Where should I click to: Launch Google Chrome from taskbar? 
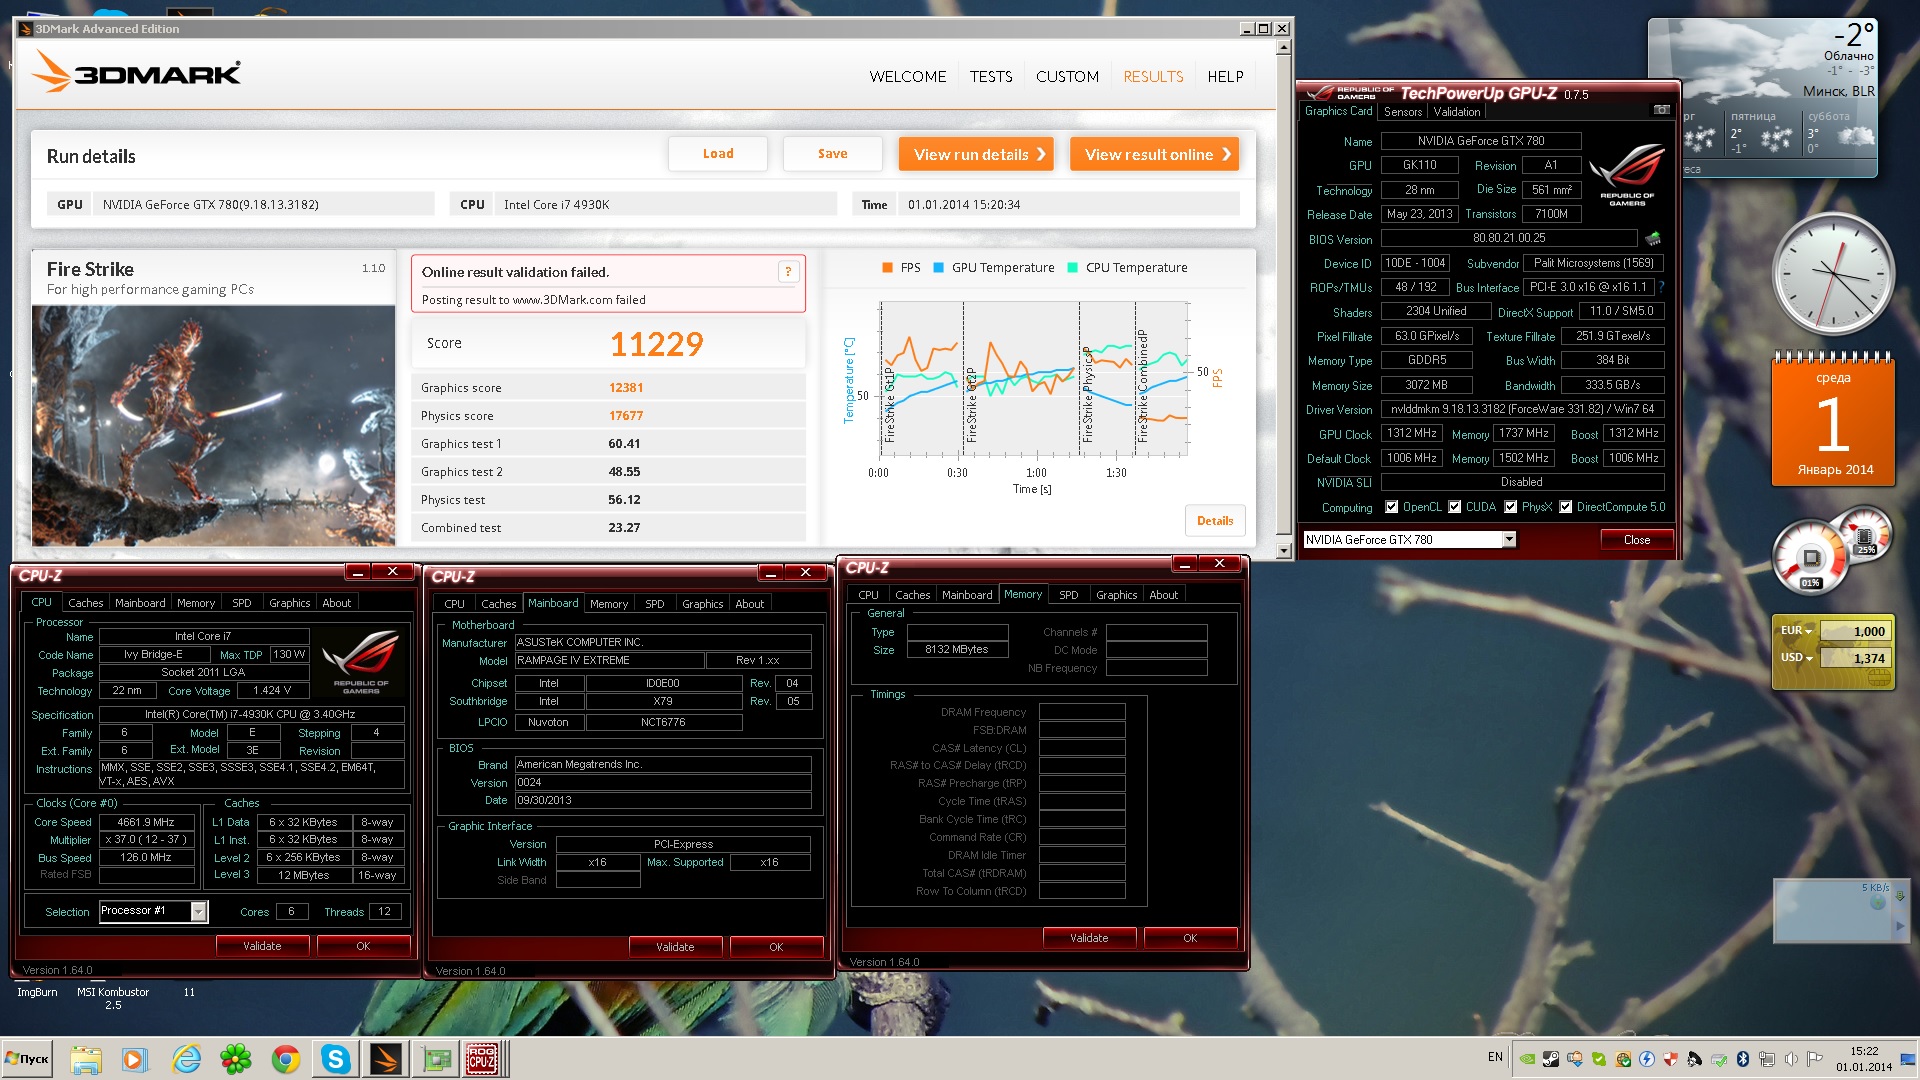286,1059
